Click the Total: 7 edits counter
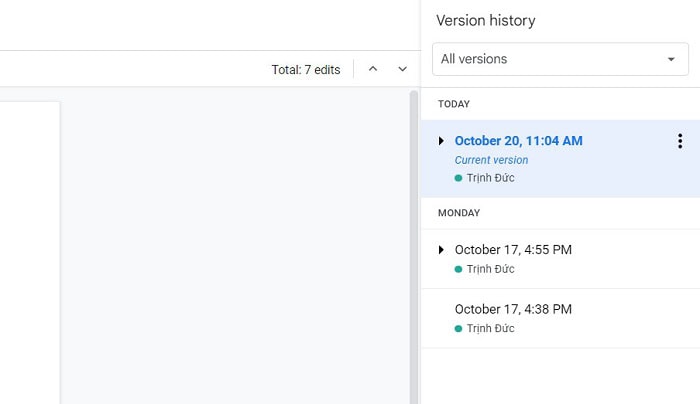The height and width of the screenshot is (404, 700). pos(305,69)
